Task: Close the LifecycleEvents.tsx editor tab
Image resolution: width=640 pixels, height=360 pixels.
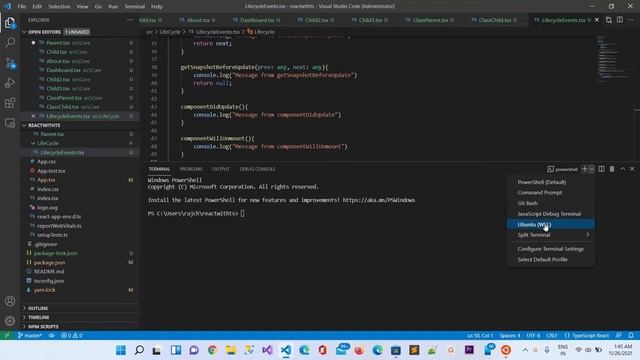Action: coord(597,20)
